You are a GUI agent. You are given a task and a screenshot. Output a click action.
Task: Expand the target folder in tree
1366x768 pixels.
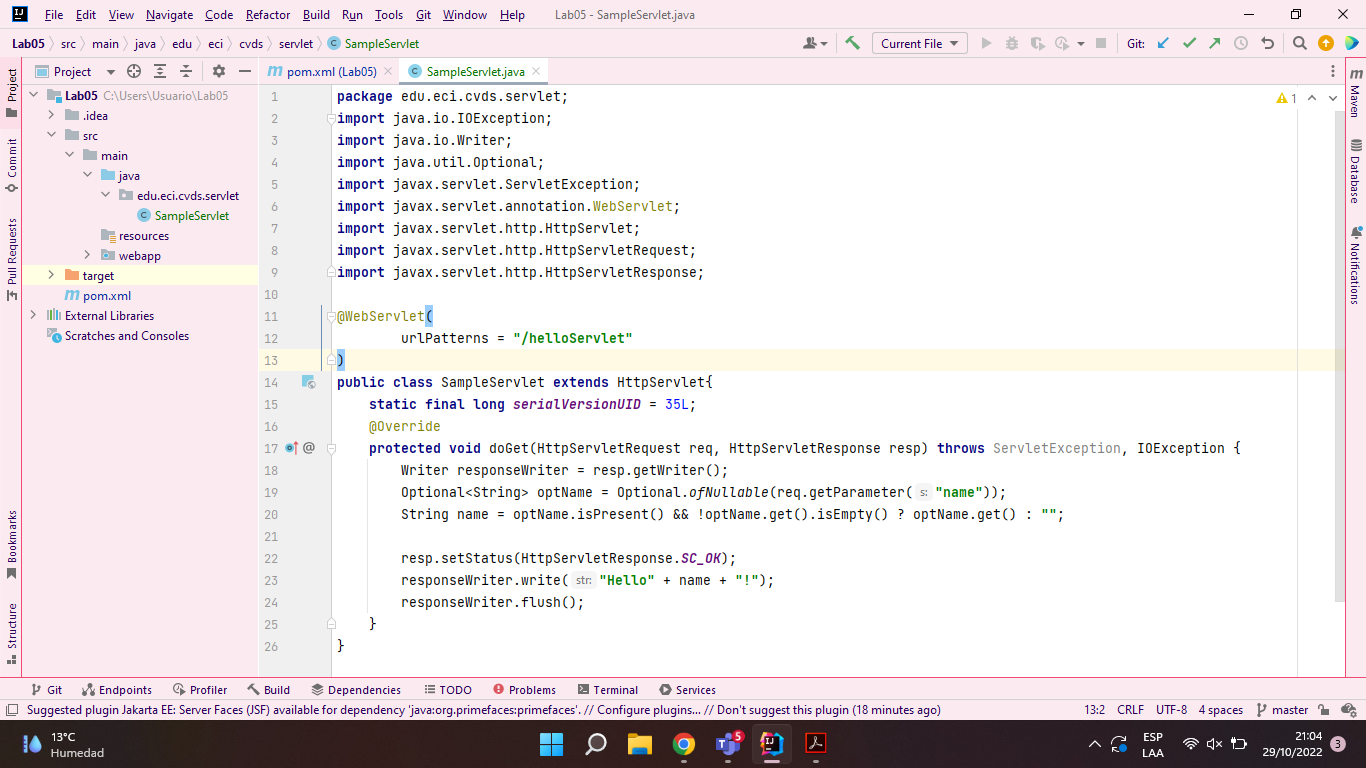click(51, 275)
